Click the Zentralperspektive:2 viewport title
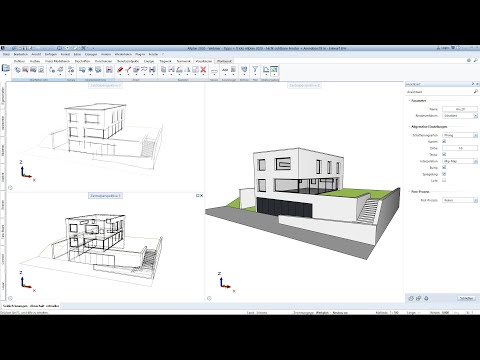The width and height of the screenshot is (480, 360). (x=305, y=85)
